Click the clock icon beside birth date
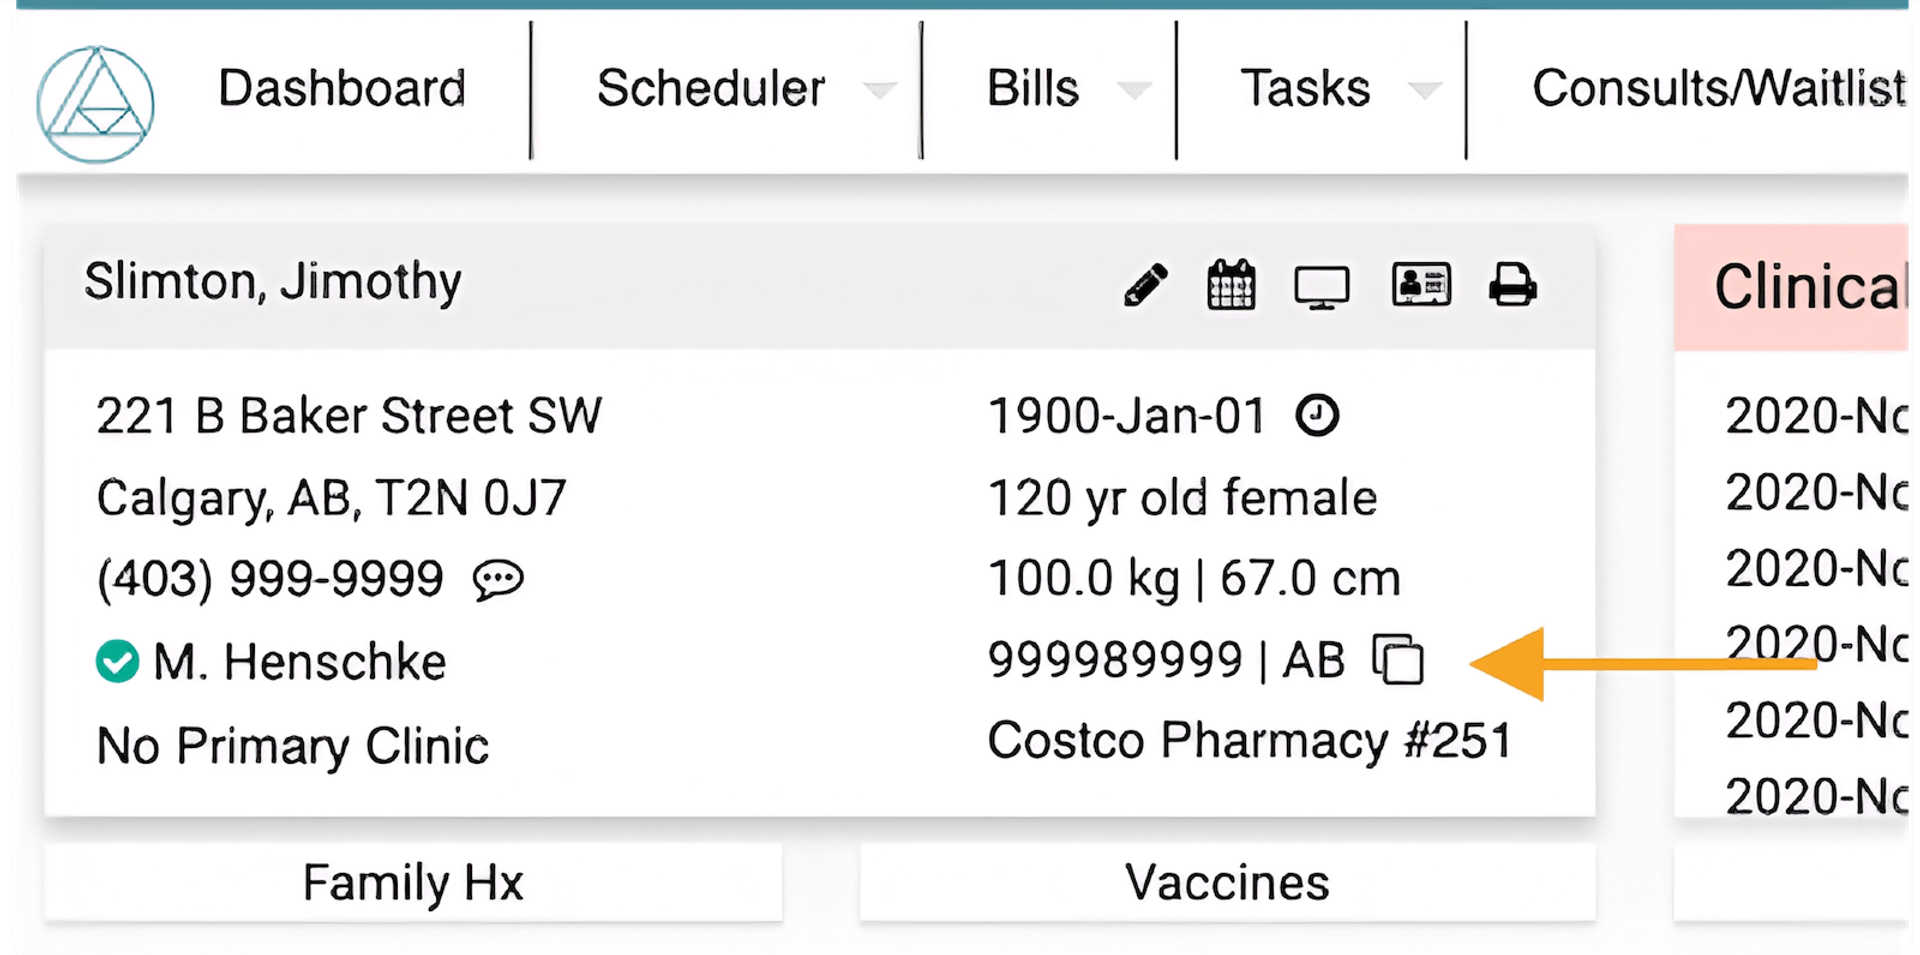The height and width of the screenshot is (955, 1920). click(1317, 415)
